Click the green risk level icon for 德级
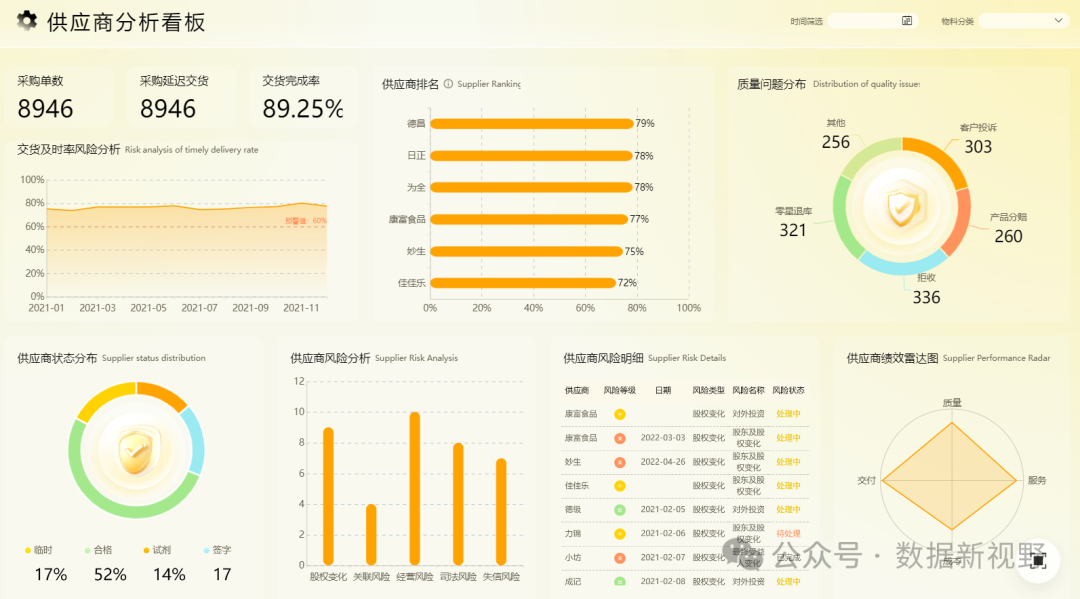Viewport: 1080px width, 599px height. pos(619,510)
